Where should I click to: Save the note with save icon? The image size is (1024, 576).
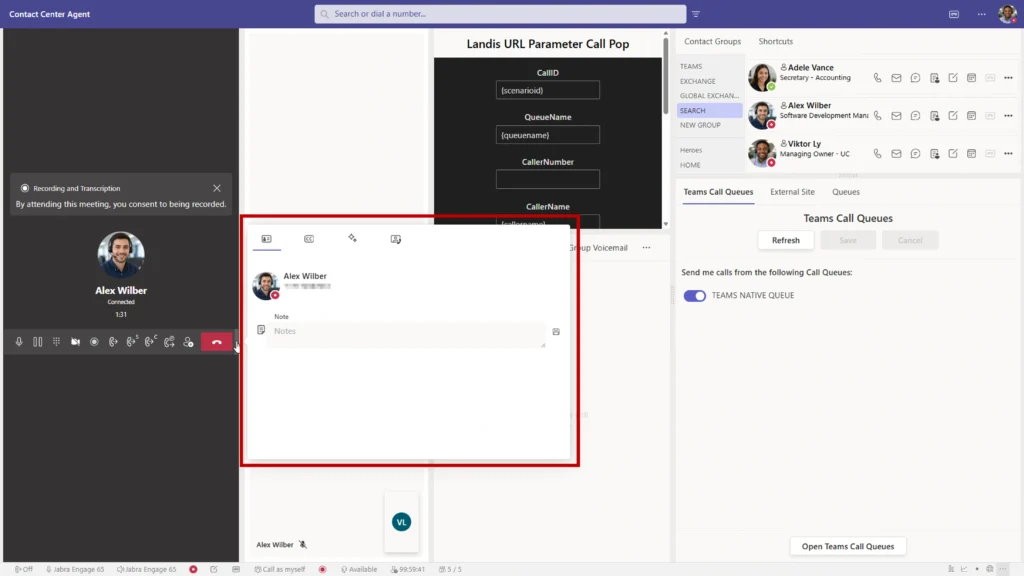[x=556, y=332]
